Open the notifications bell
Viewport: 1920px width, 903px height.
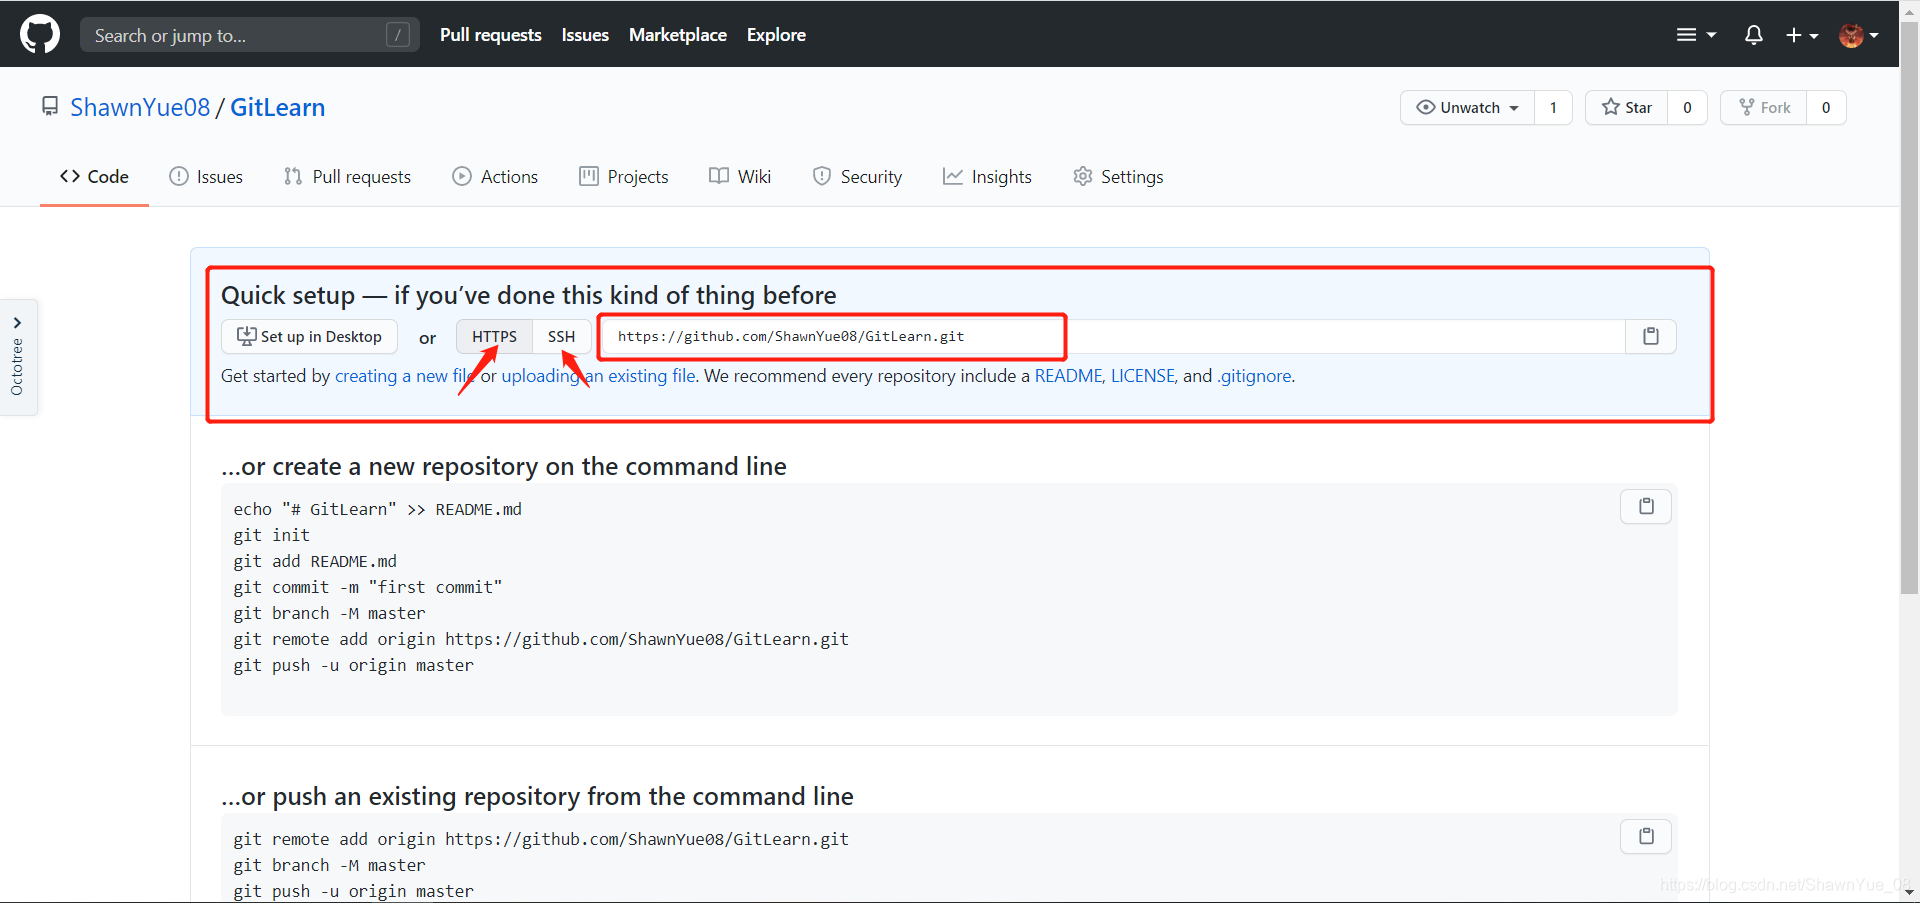click(x=1753, y=35)
